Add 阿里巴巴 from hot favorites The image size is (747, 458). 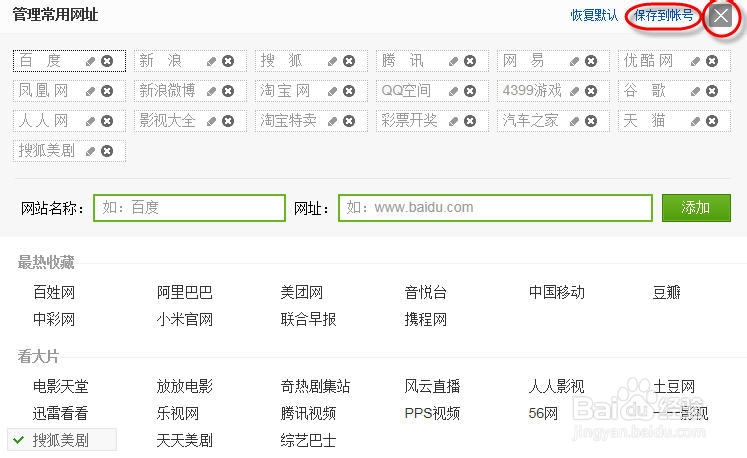(x=184, y=292)
